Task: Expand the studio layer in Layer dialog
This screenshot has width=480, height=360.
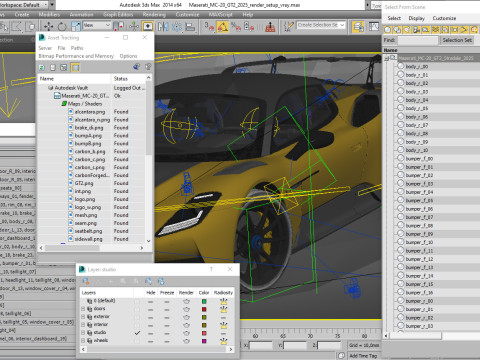Action: click(x=83, y=333)
